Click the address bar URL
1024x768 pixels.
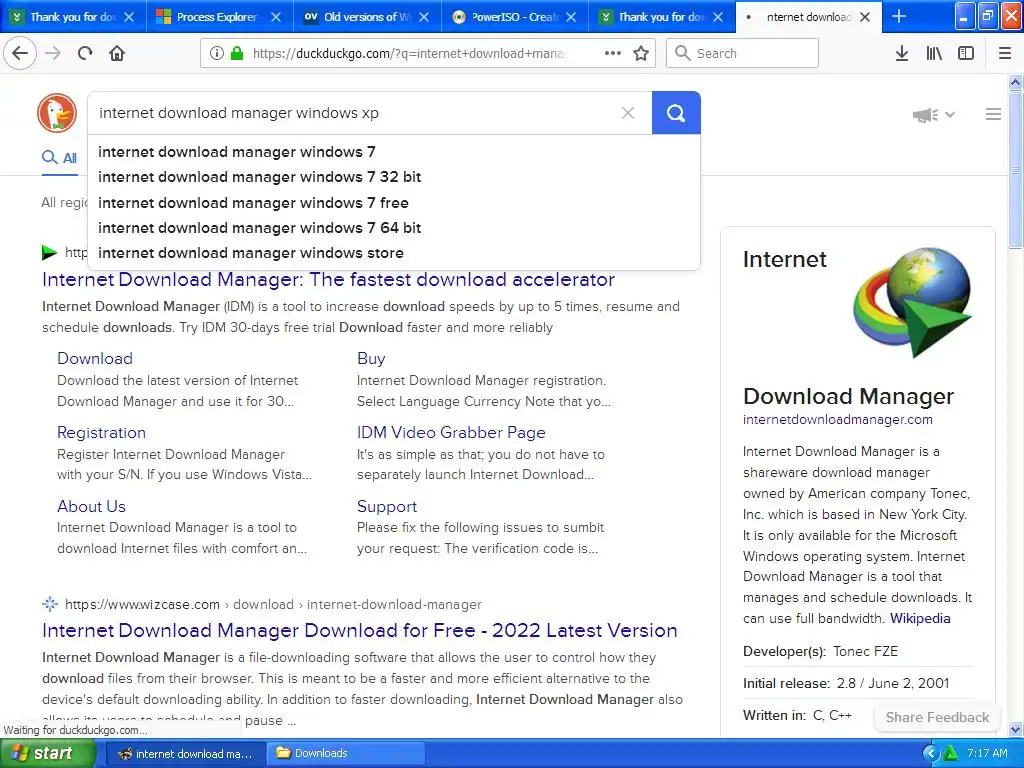point(409,53)
